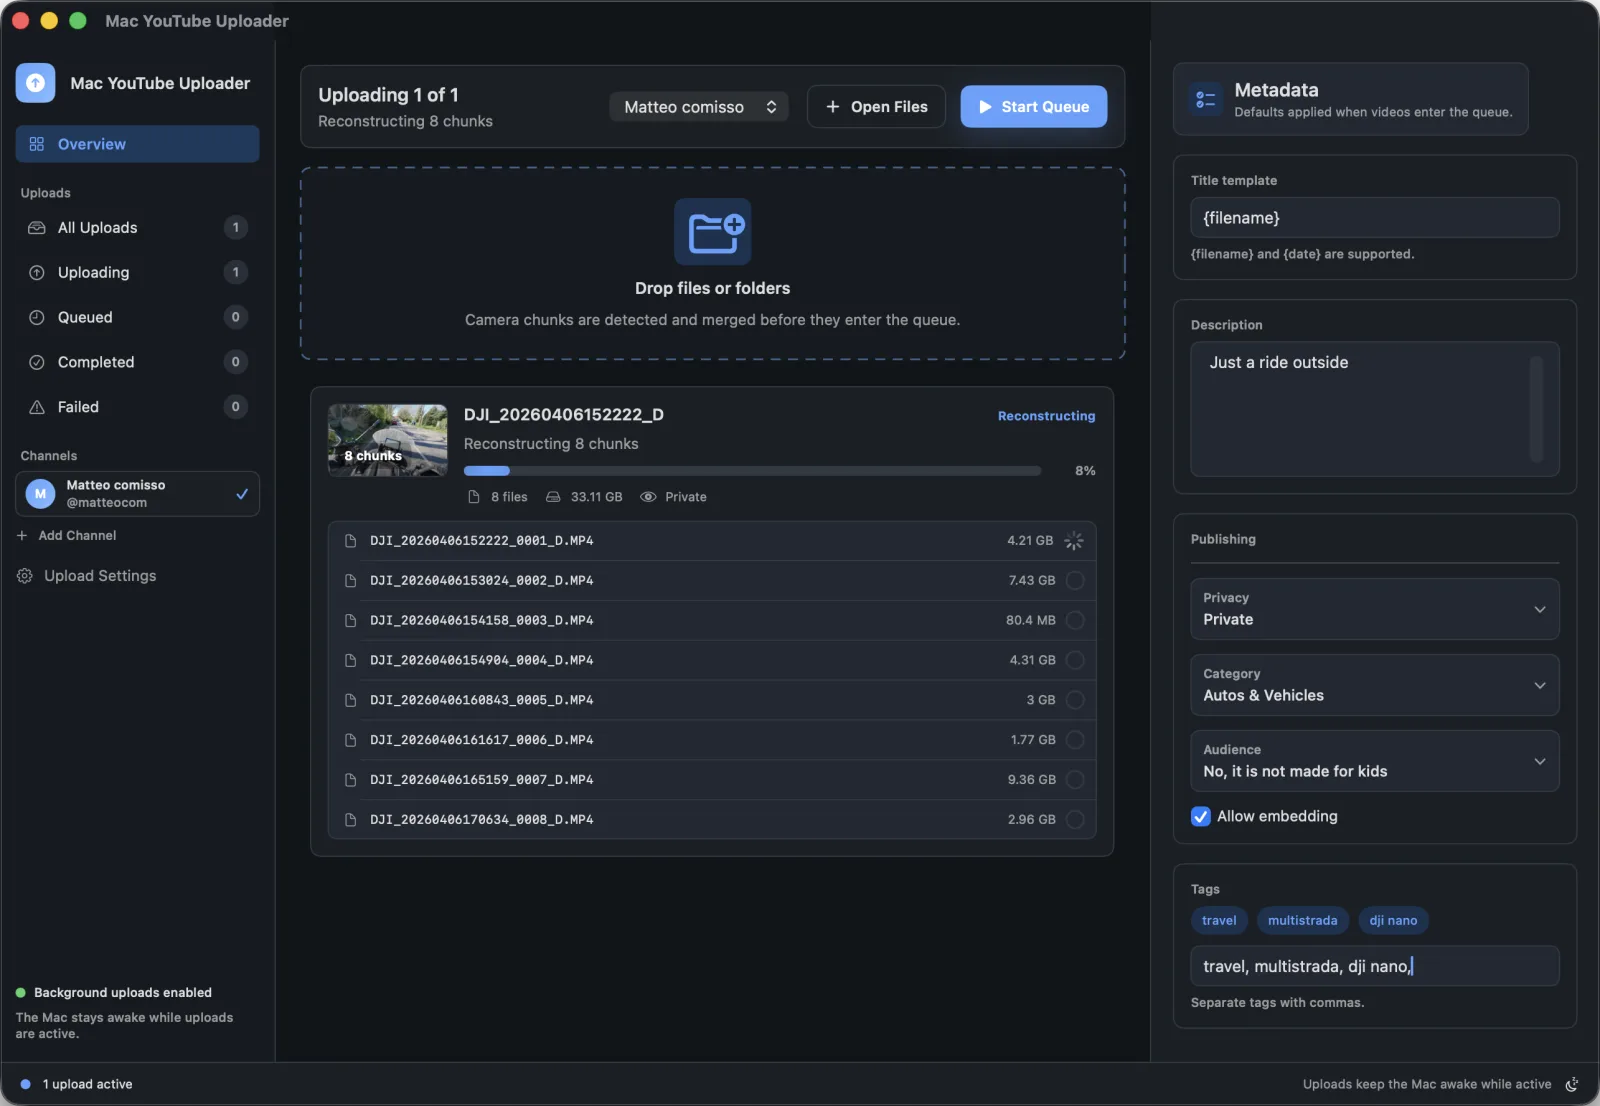The width and height of the screenshot is (1600, 1106).
Task: Click the dji nano tag chip
Action: 1393,921
